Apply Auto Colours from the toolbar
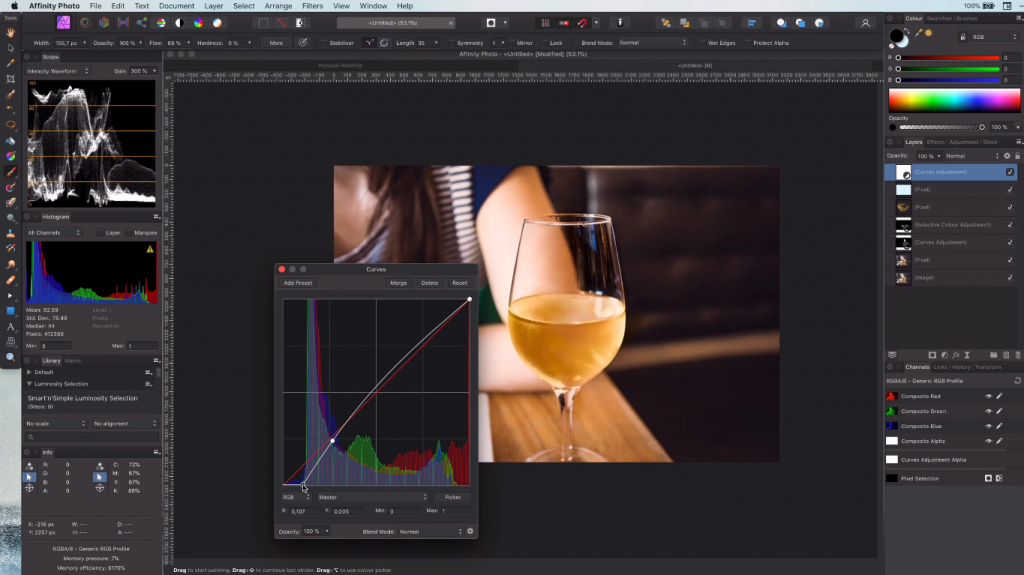This screenshot has height=575, width=1024. [199, 23]
